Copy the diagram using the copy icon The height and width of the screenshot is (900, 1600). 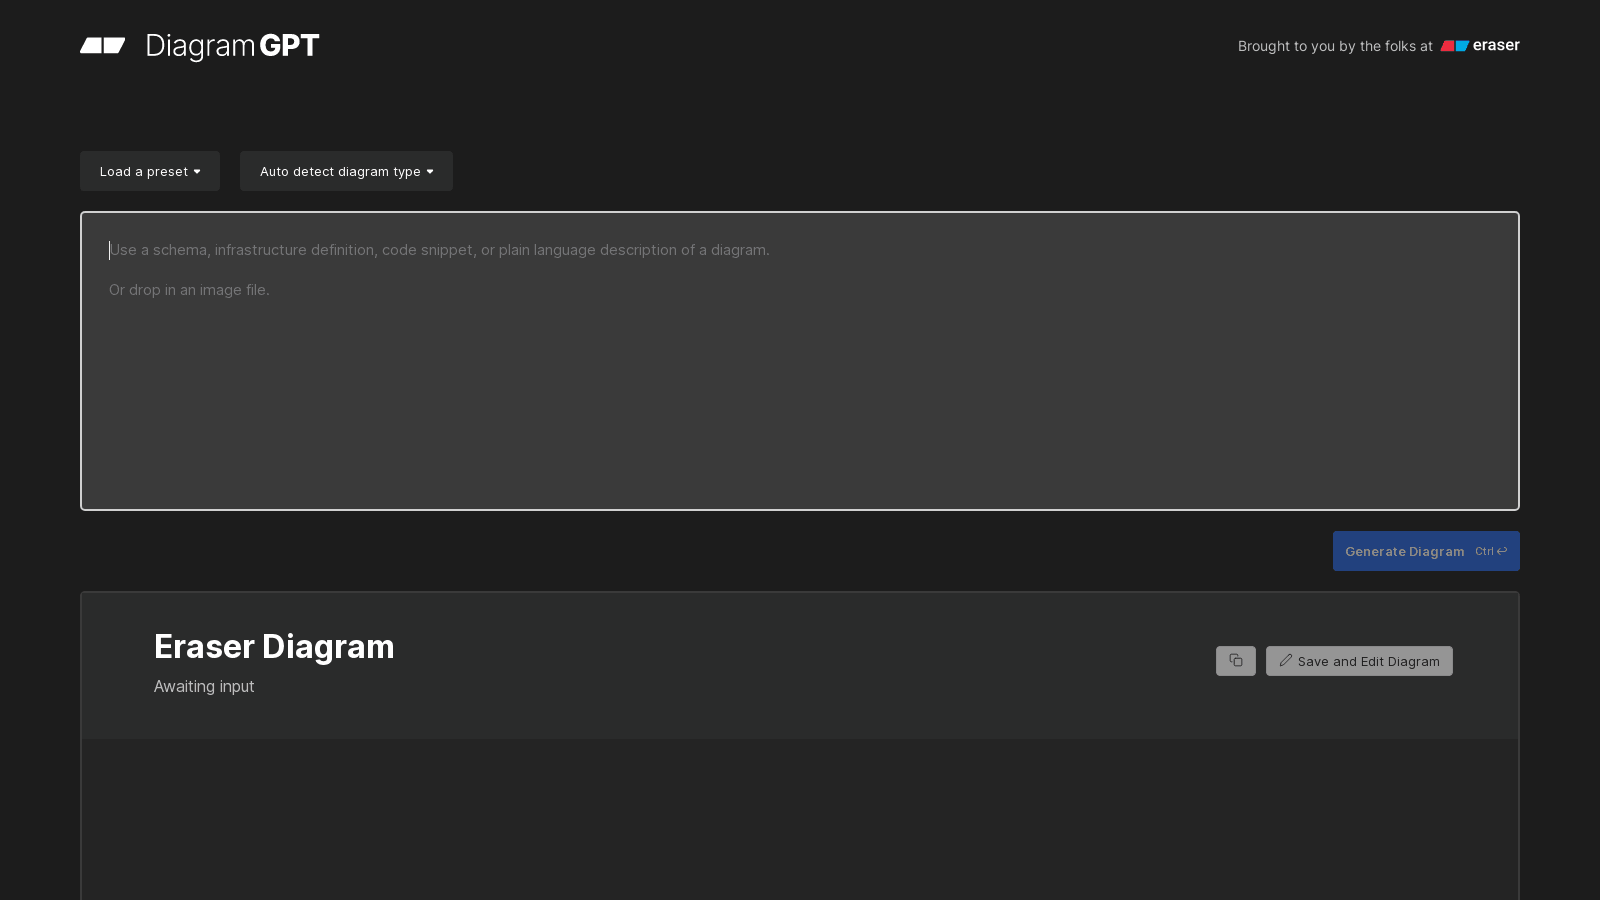[1236, 661]
